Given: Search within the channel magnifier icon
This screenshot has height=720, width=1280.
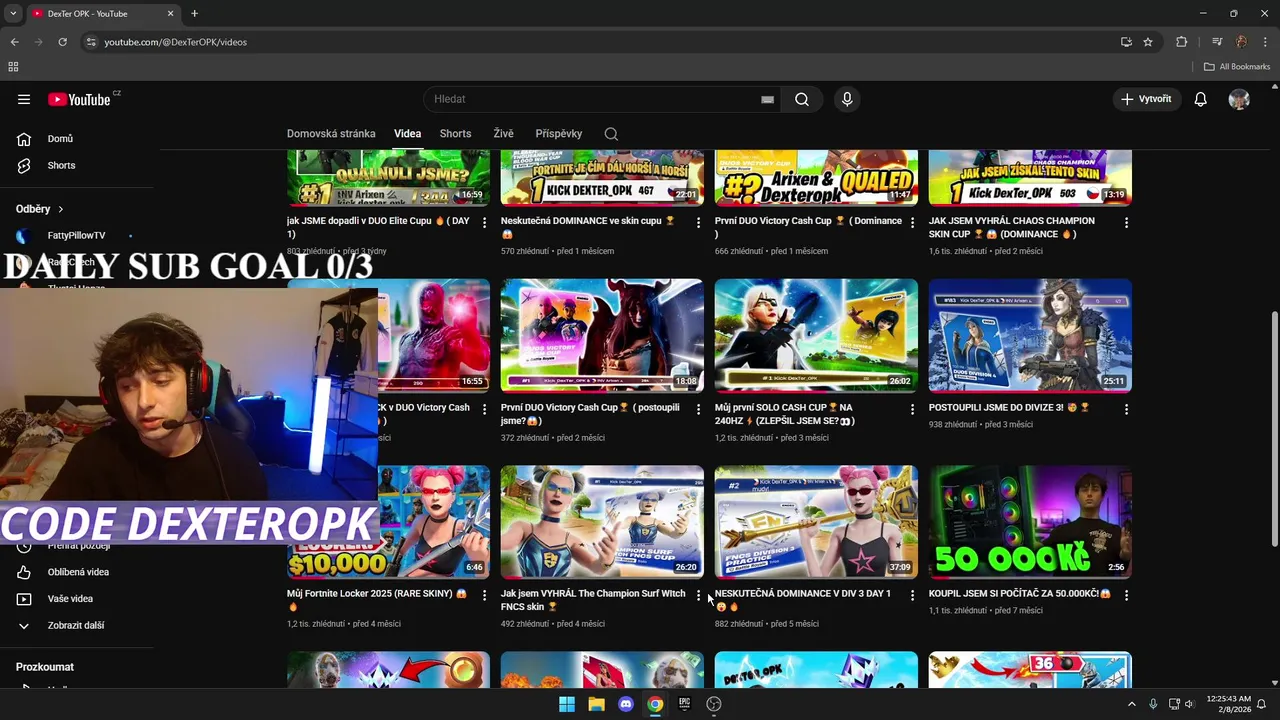Looking at the screenshot, I should tap(611, 134).
